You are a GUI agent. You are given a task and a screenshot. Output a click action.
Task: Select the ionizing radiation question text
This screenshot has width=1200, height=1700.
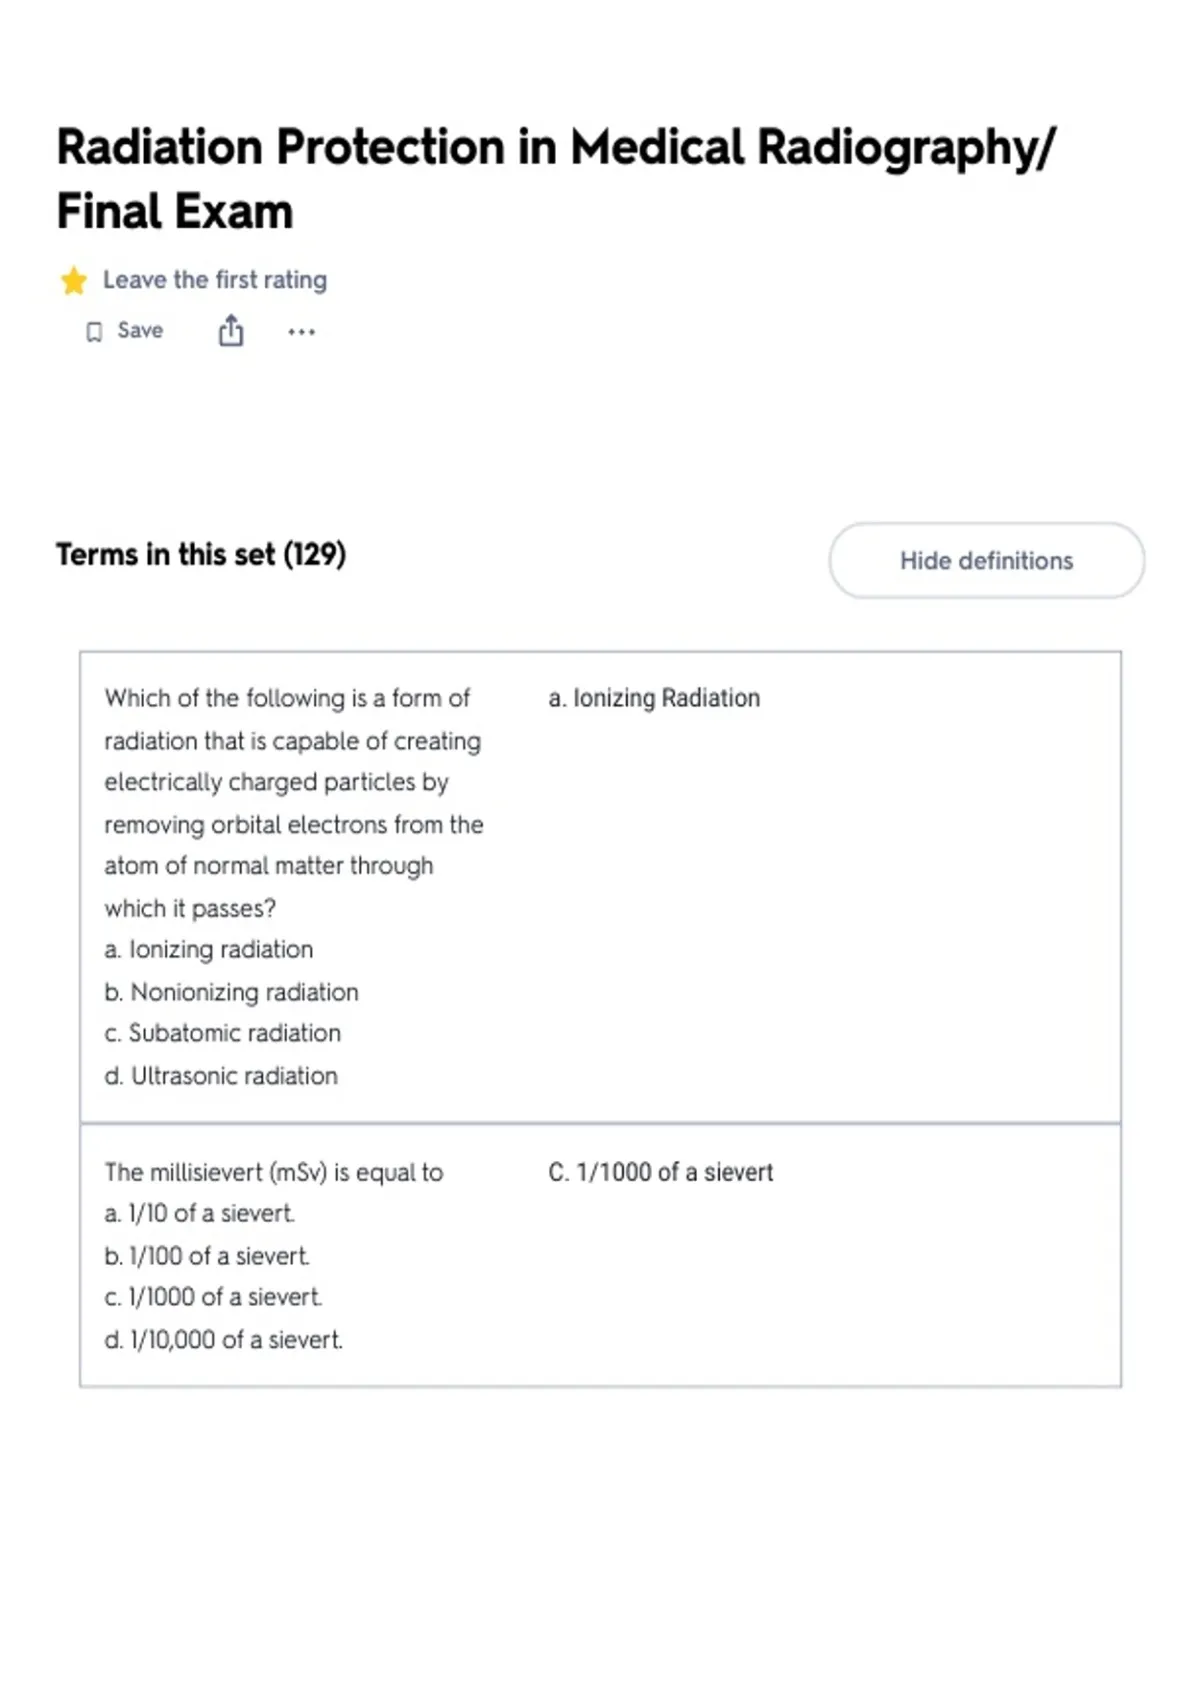pos(293,803)
